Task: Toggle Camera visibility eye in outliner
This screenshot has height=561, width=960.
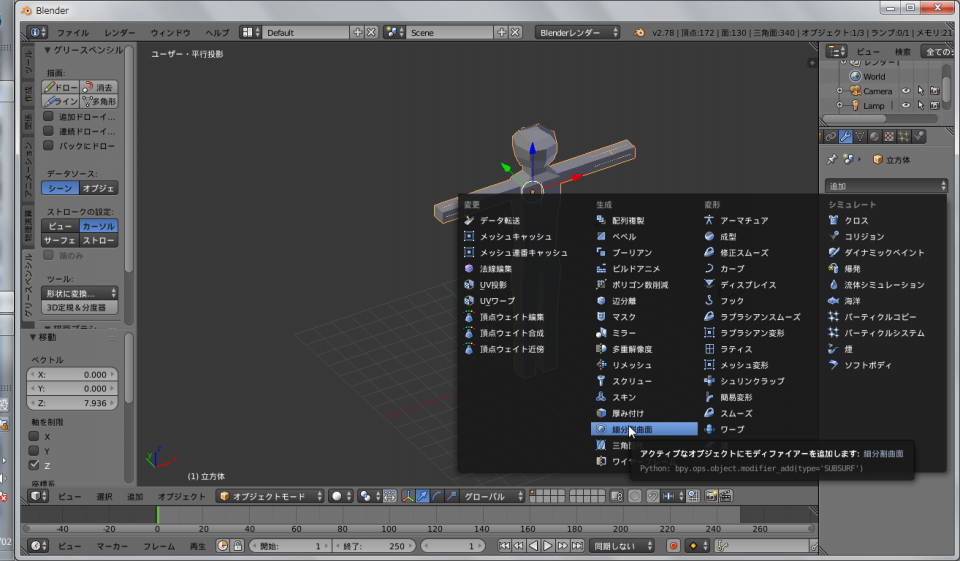Action: (x=906, y=91)
